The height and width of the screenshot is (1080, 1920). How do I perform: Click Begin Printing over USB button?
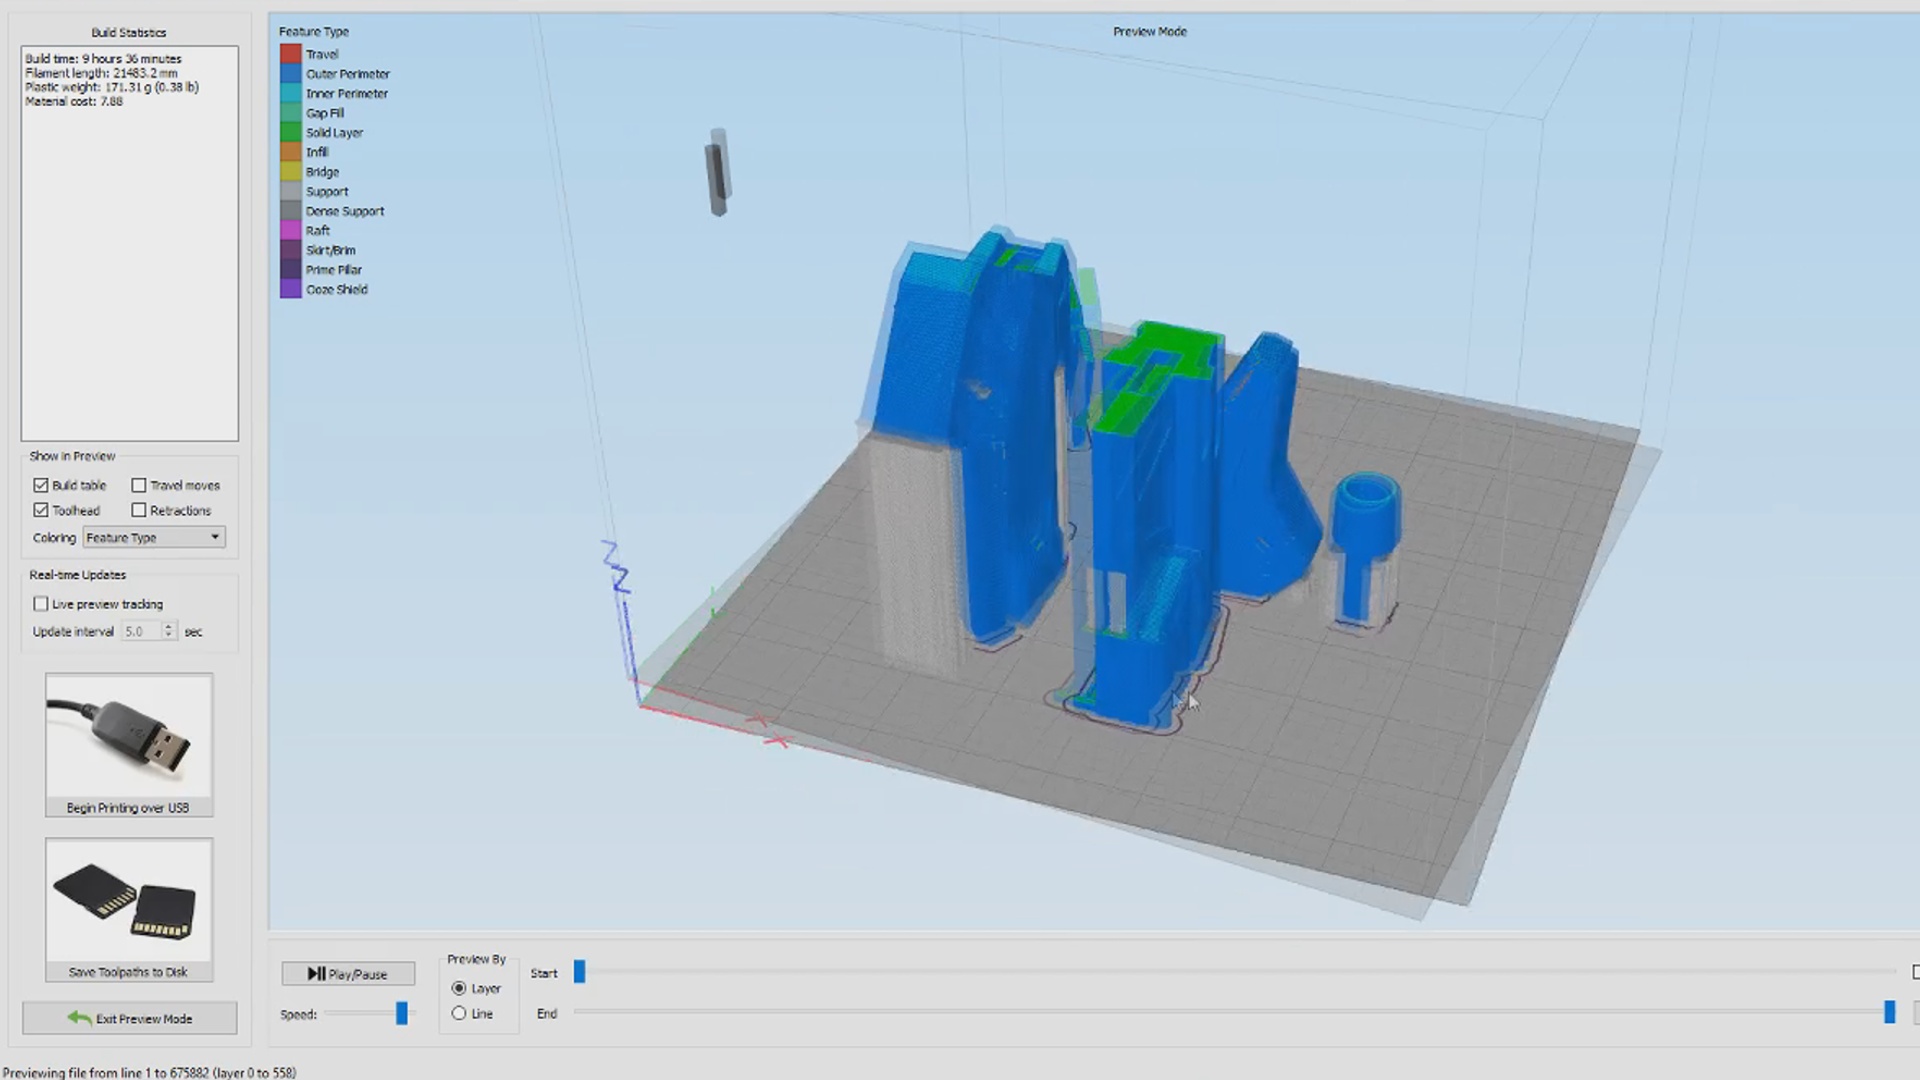pos(129,745)
